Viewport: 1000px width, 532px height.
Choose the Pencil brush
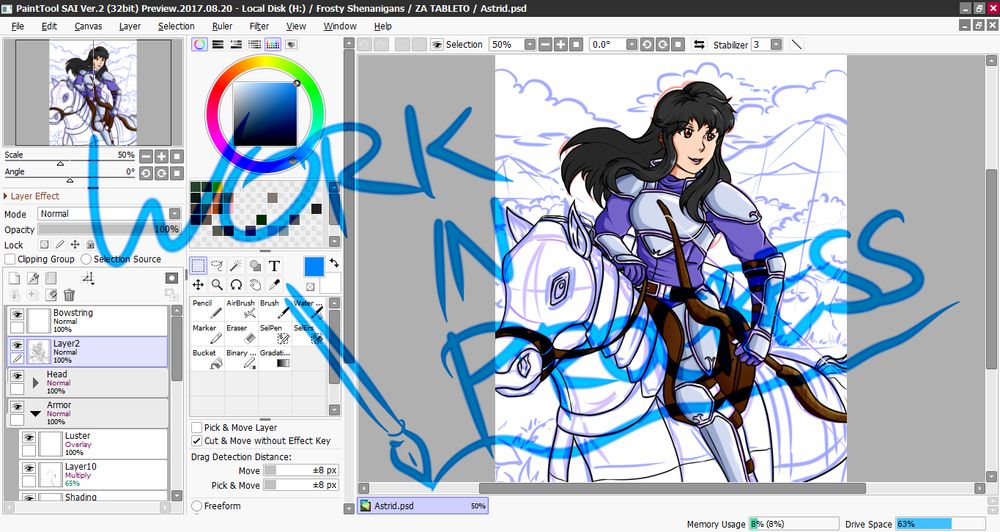tap(207, 309)
